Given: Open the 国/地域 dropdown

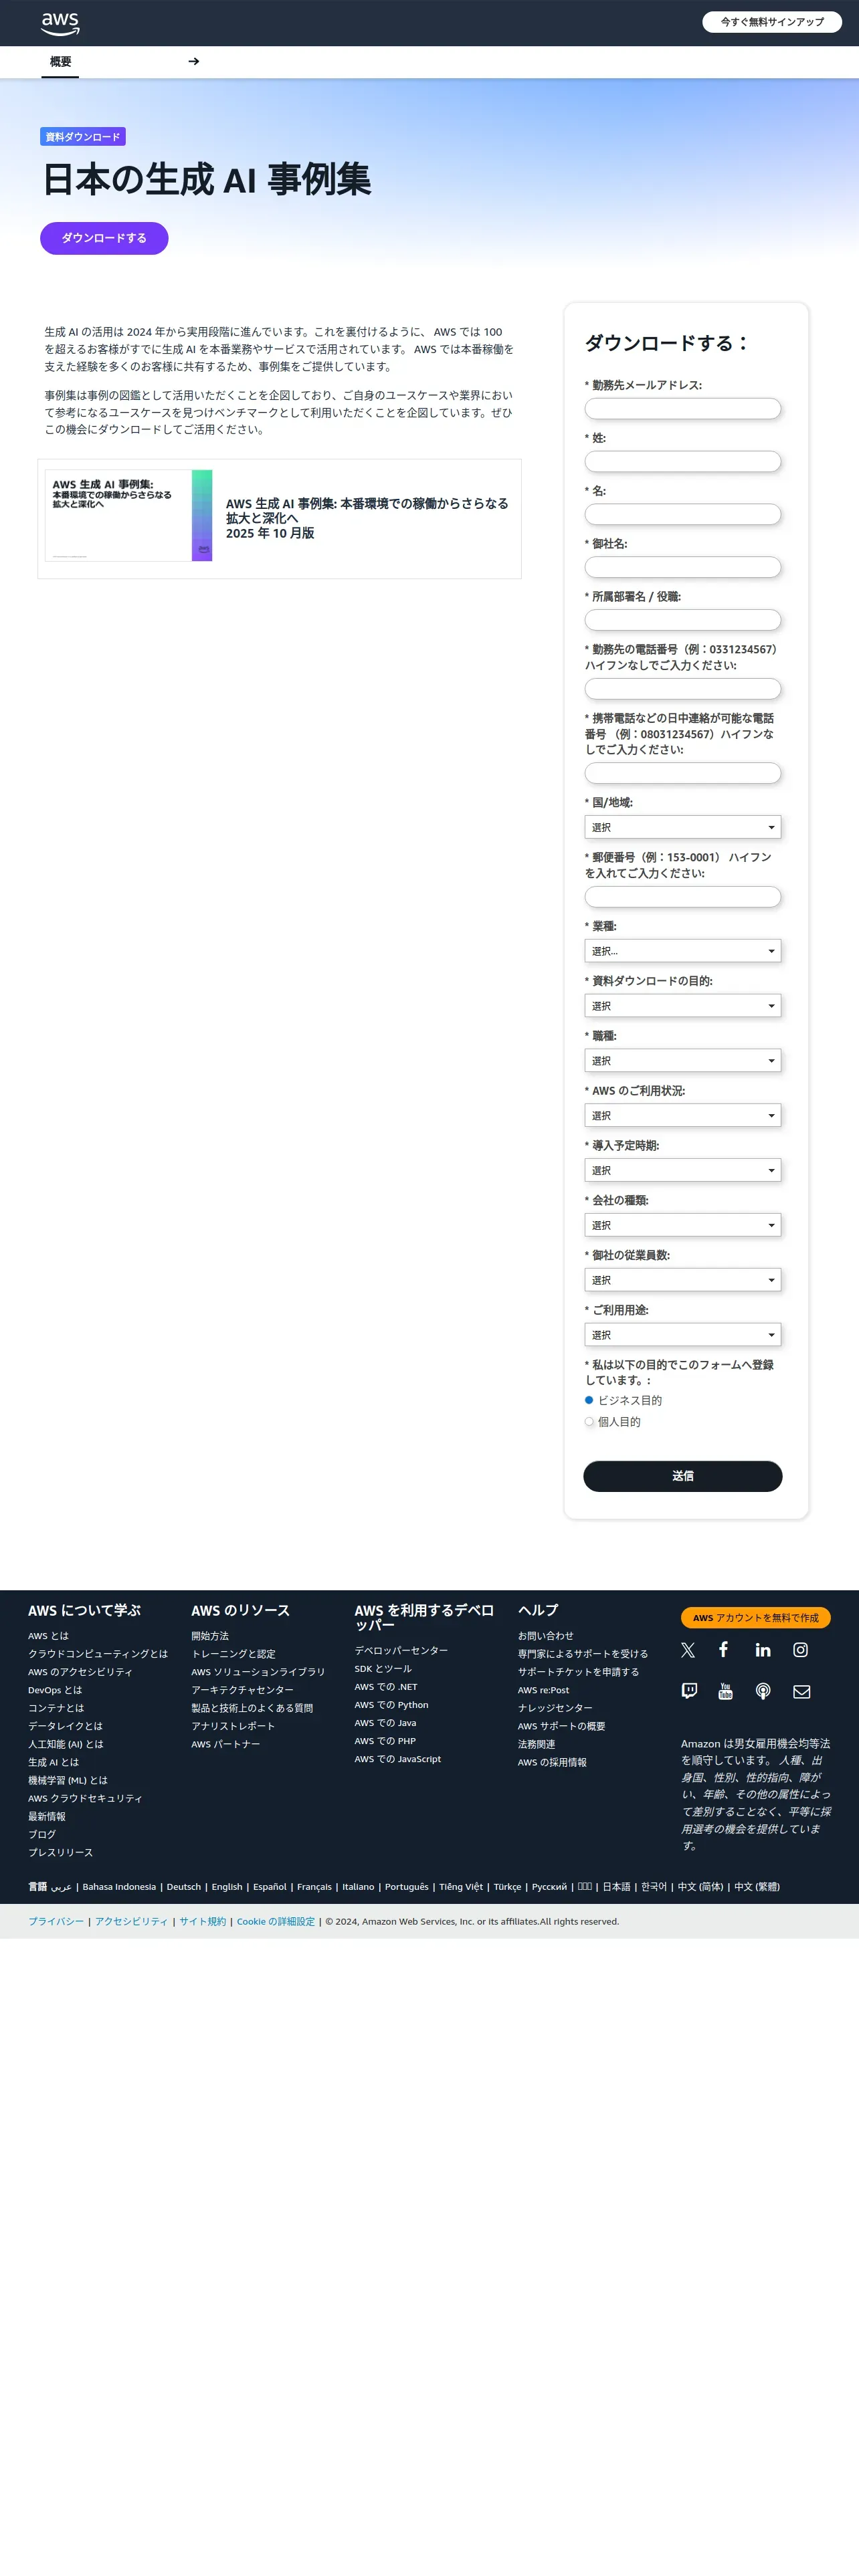Looking at the screenshot, I should click(683, 827).
